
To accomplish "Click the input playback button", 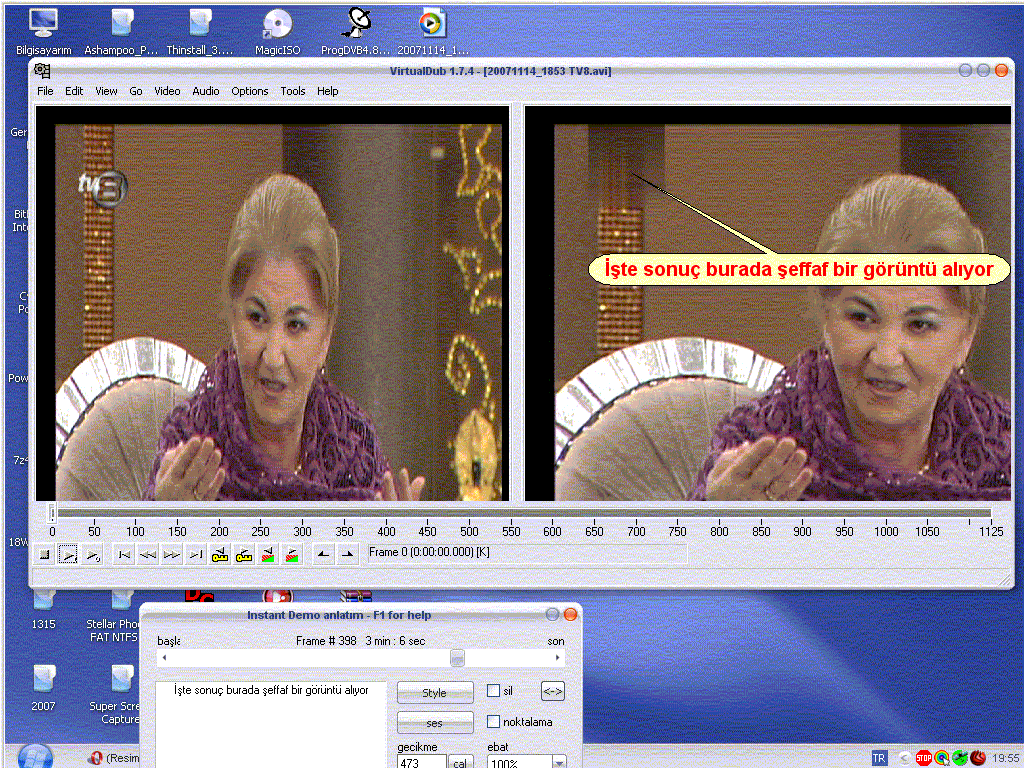I will 69,555.
